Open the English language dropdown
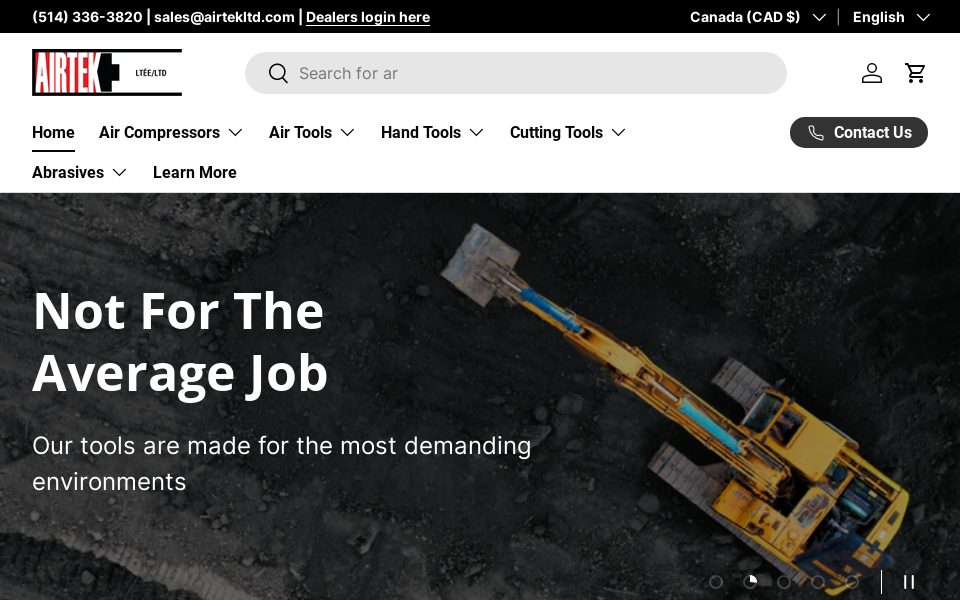Viewport: 960px width, 600px height. click(890, 17)
